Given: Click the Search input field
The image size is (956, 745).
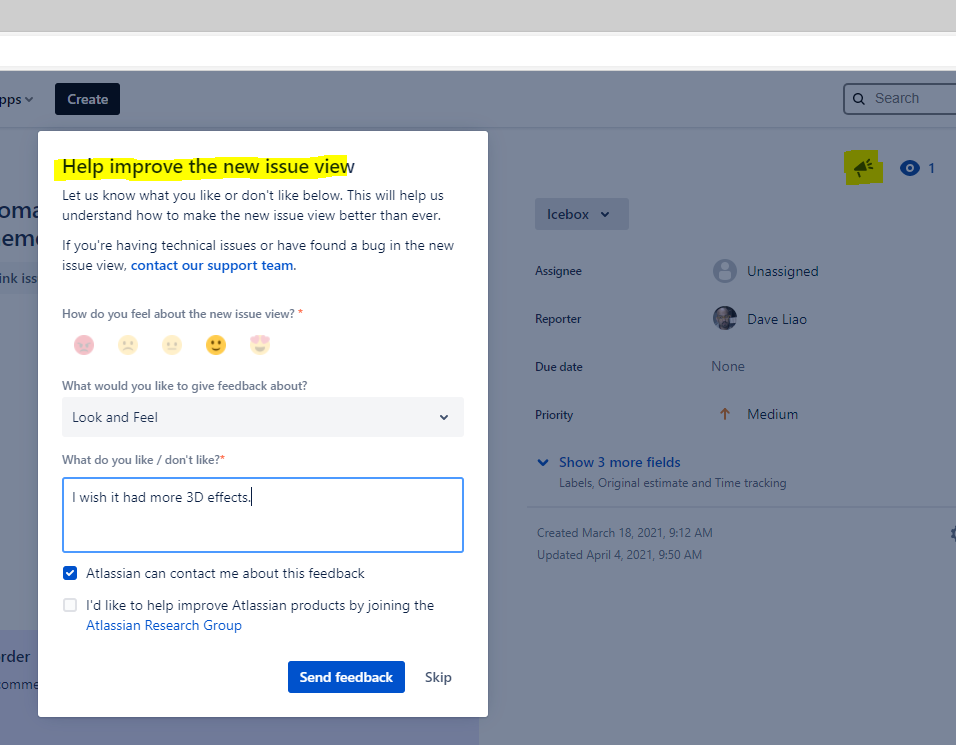Looking at the screenshot, I should pos(900,99).
